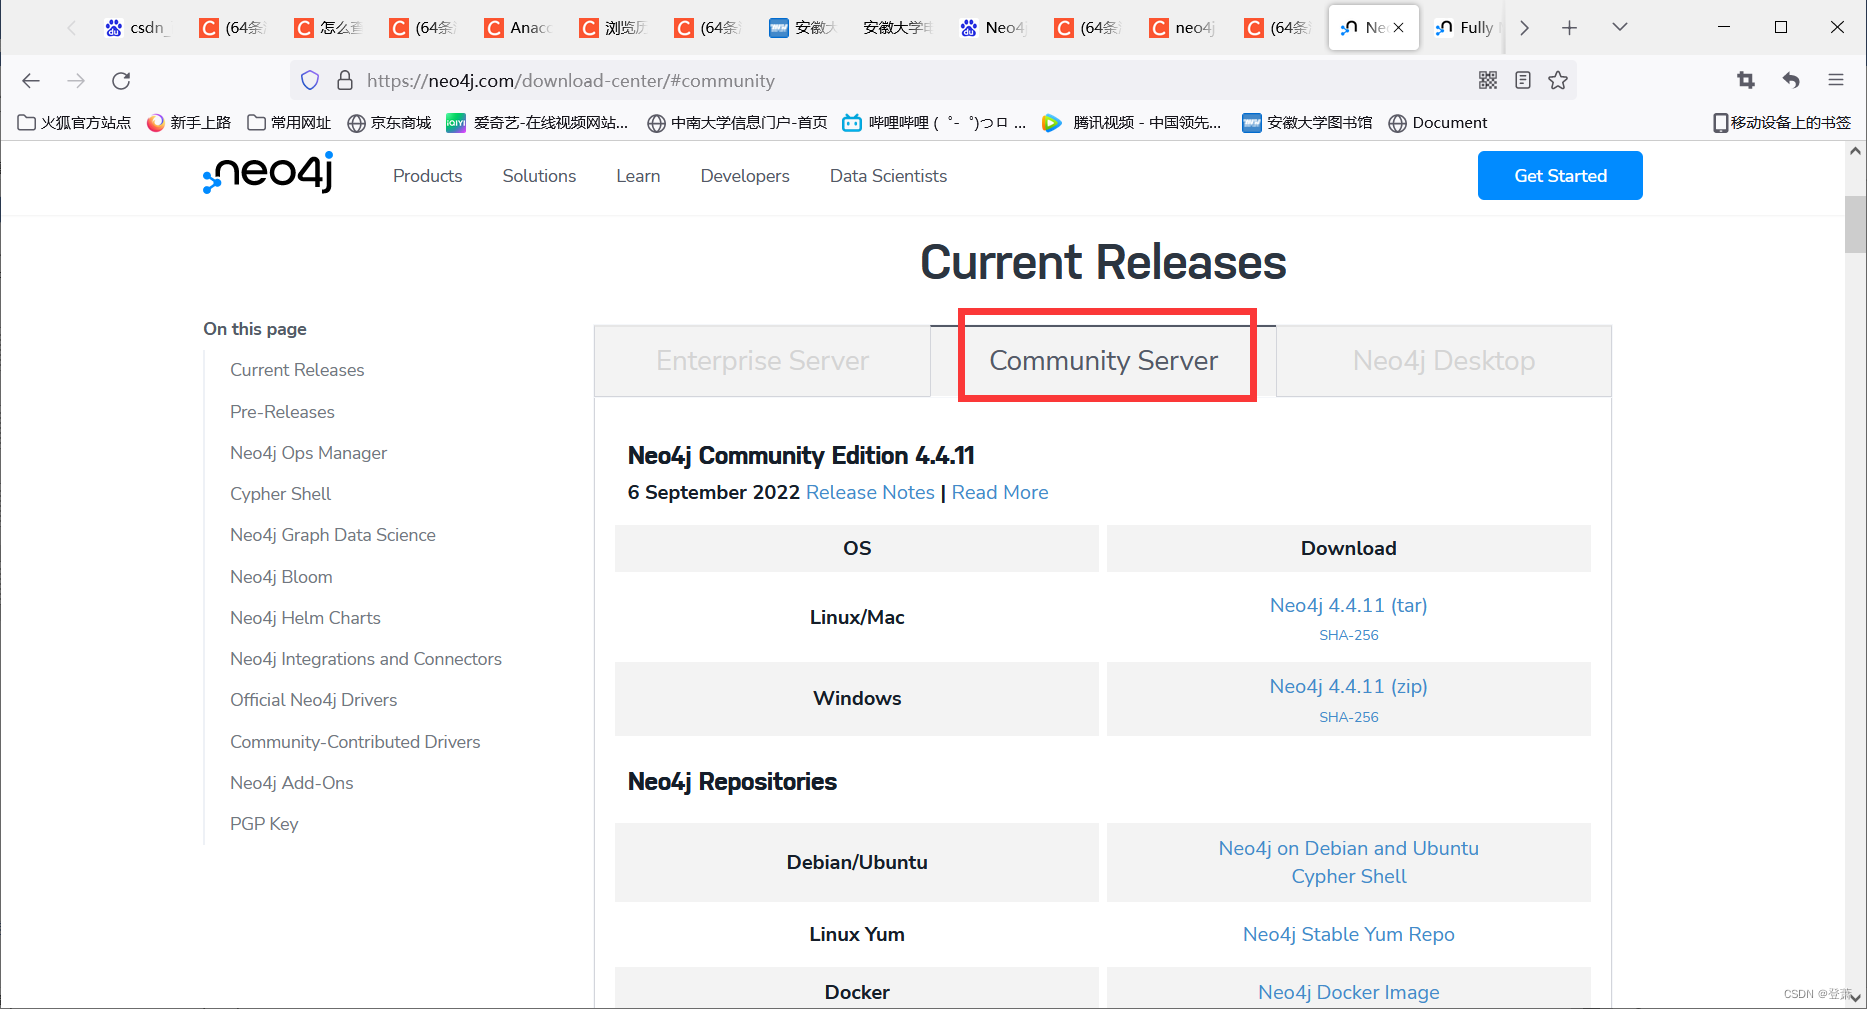Select the Neo4j Desktop tab
Viewport: 1867px width, 1009px height.
pyautogui.click(x=1444, y=361)
